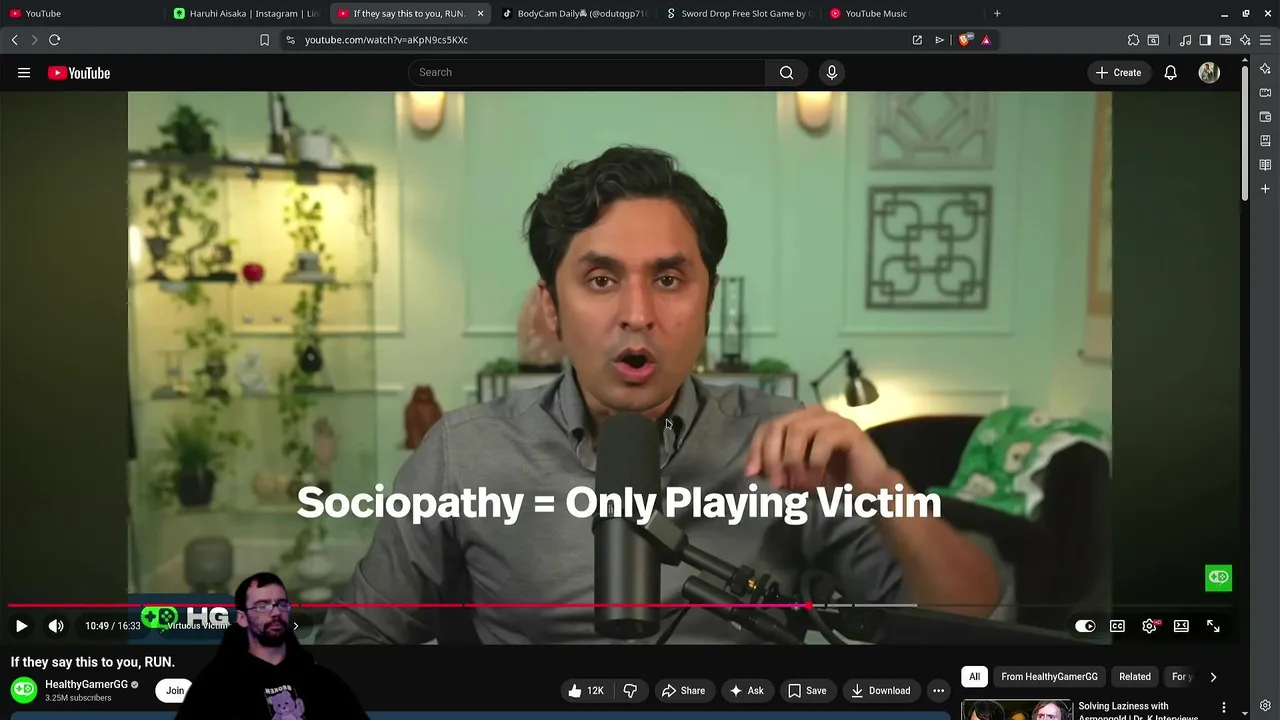Open the YouTube hamburger guide menu

pos(24,73)
